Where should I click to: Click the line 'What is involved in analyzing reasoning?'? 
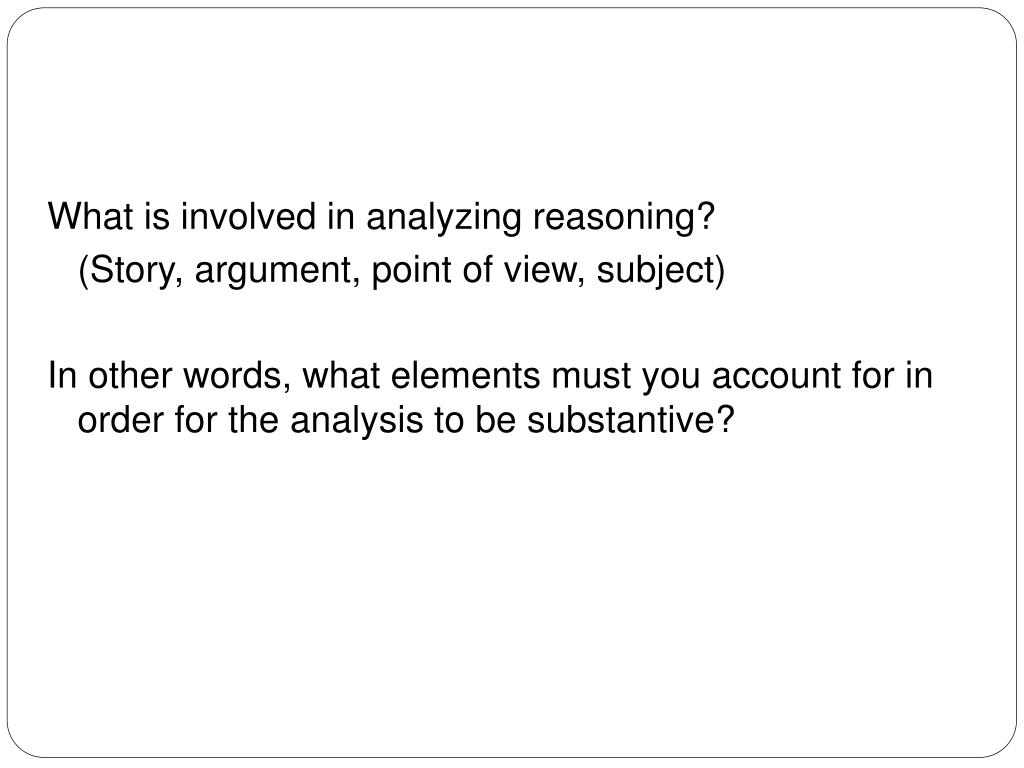381,217
